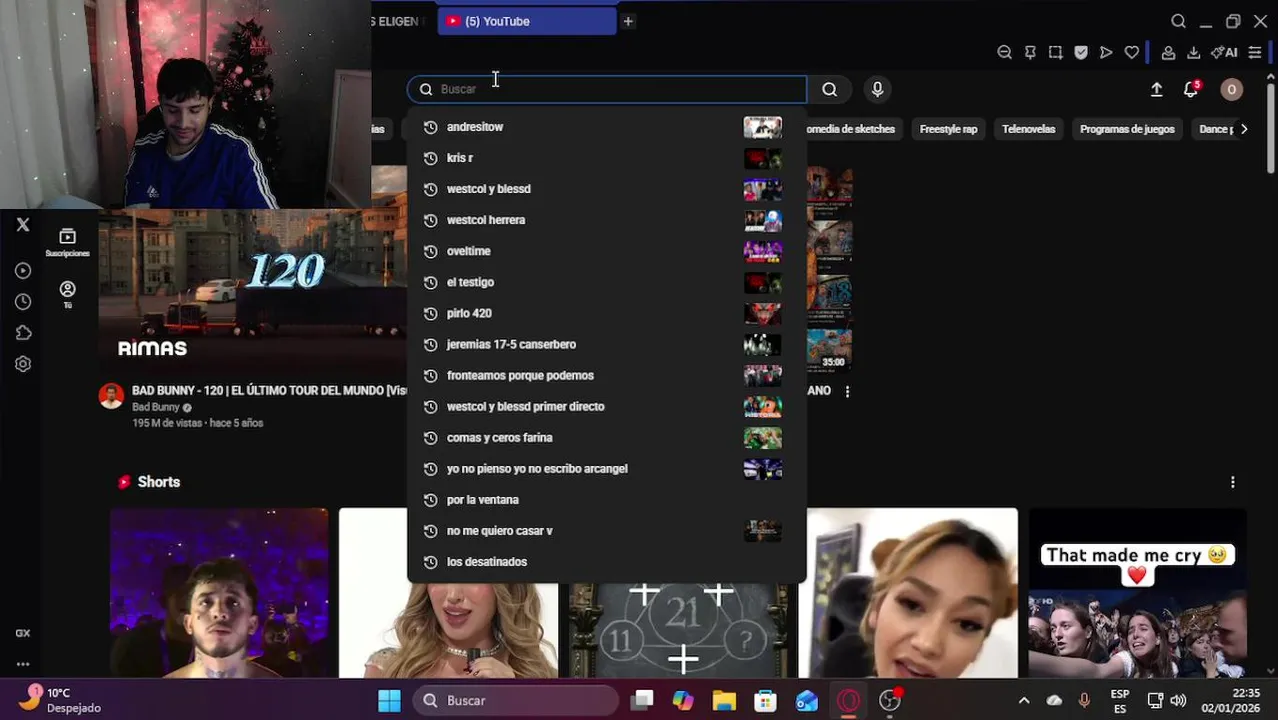Choose the oveltime search suggestion
Image resolution: width=1278 pixels, height=720 pixels.
click(x=606, y=251)
